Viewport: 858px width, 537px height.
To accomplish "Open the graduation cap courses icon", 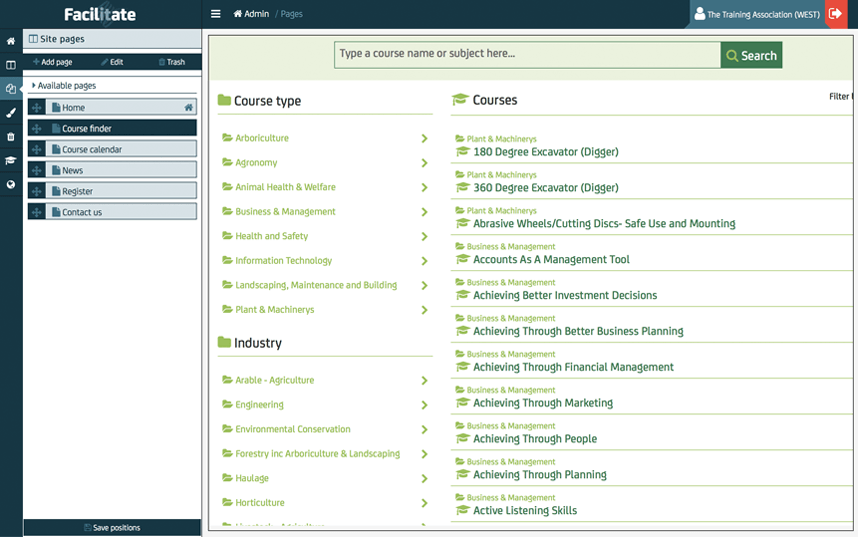I will (11, 161).
